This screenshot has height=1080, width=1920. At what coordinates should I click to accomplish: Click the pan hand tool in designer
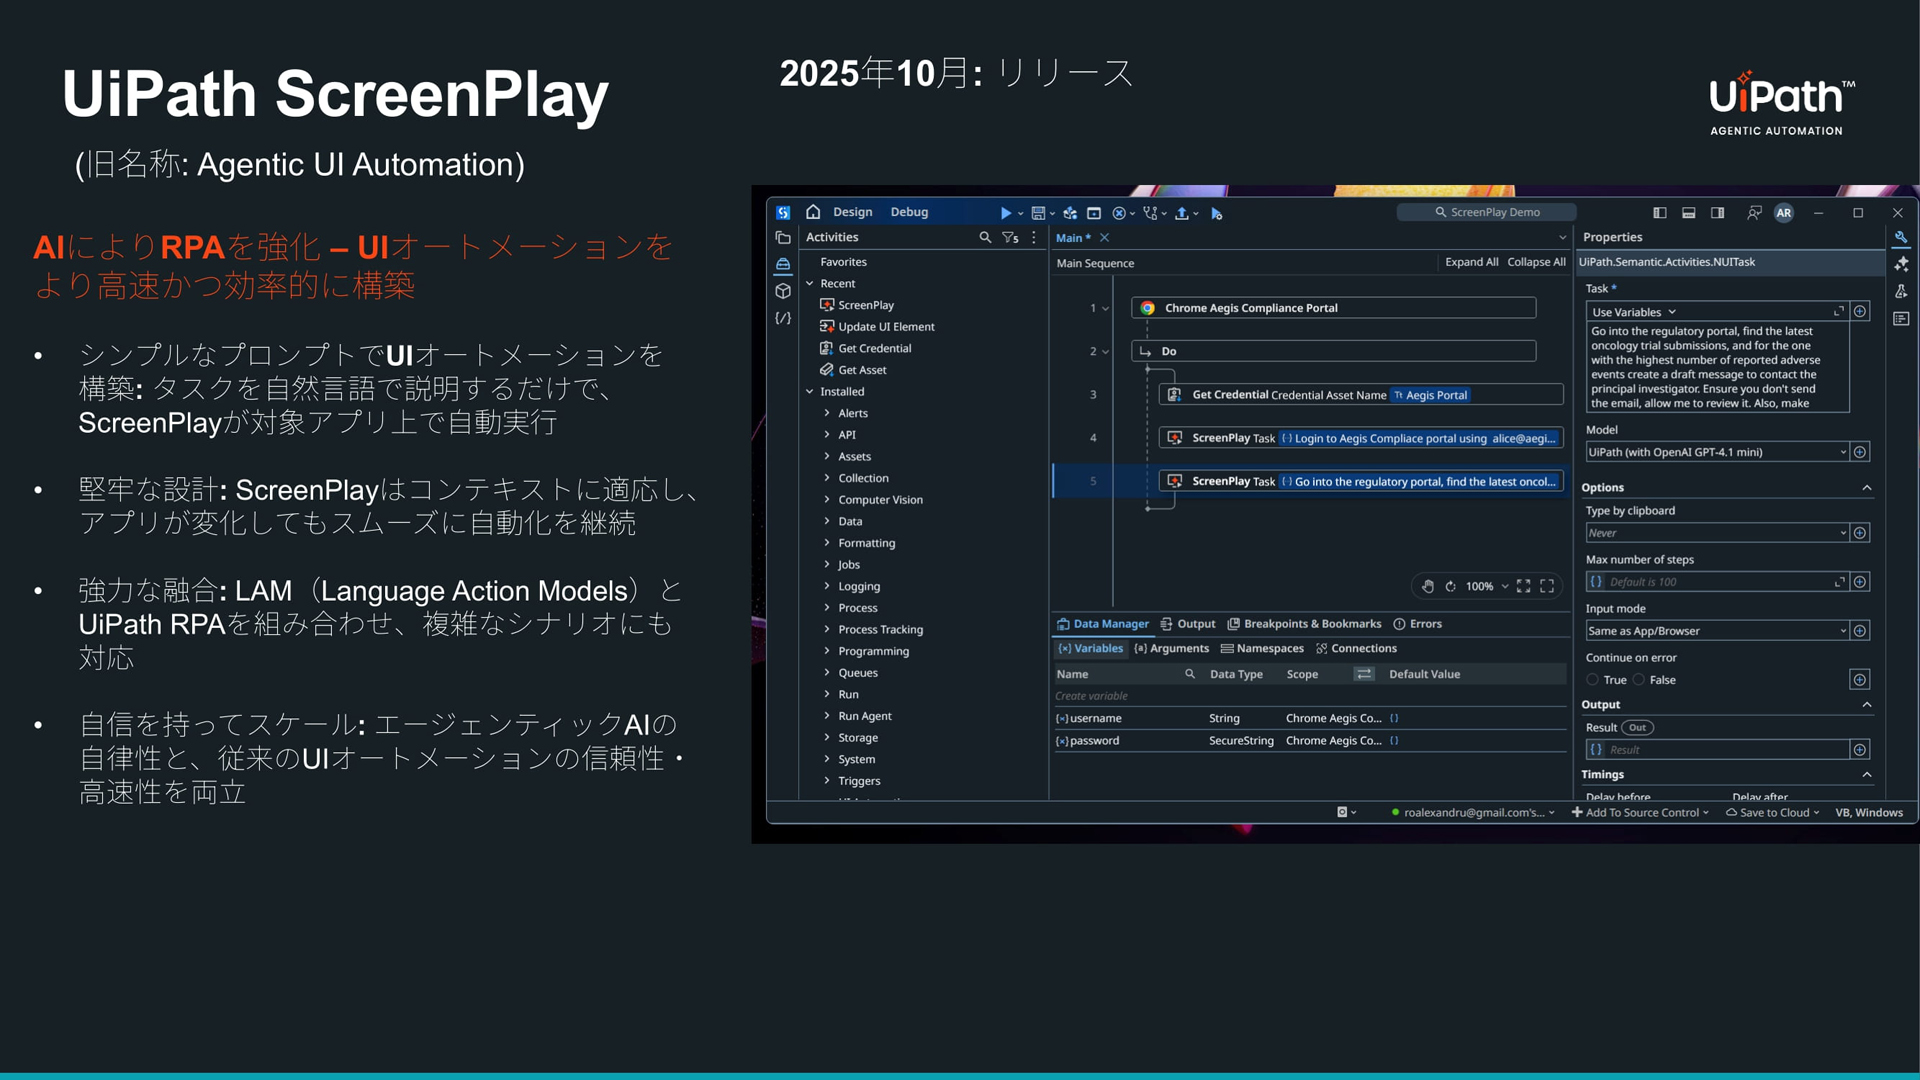(1428, 586)
